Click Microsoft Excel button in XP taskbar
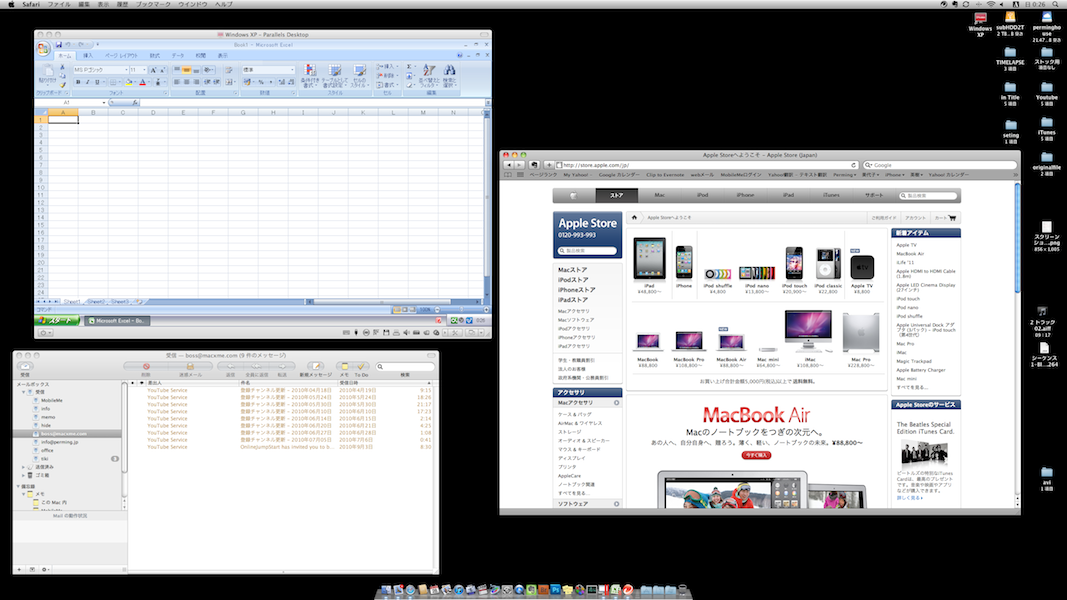 (116, 320)
